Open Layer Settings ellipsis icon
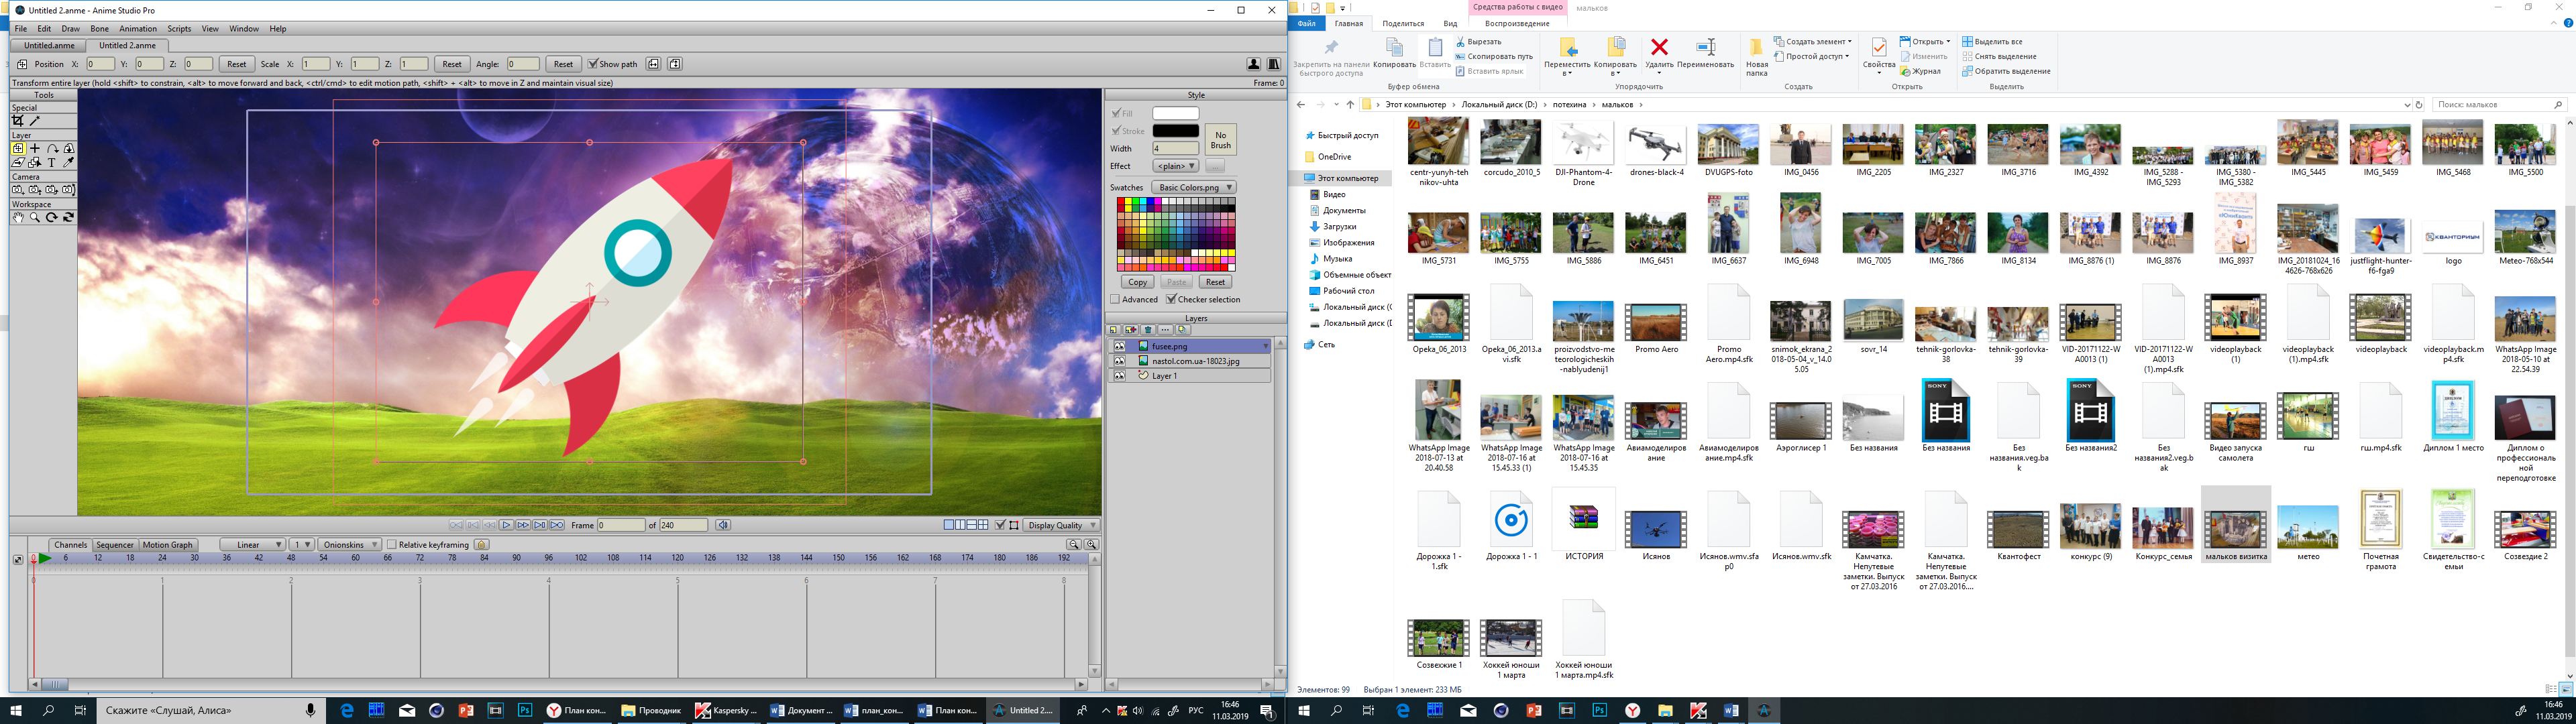 click(1166, 330)
